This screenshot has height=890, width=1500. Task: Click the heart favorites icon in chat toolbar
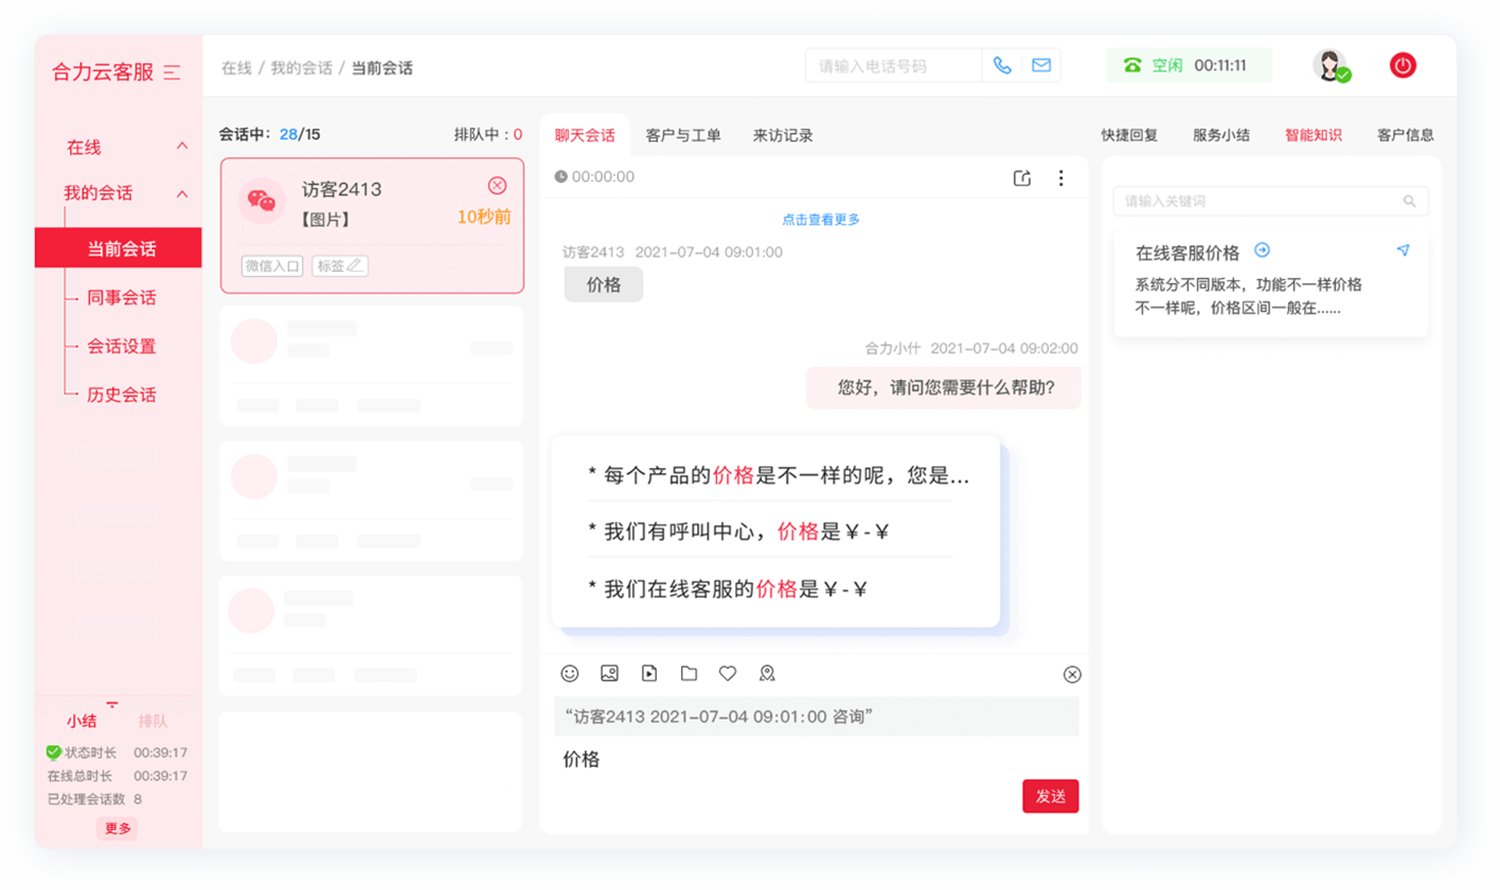727,673
